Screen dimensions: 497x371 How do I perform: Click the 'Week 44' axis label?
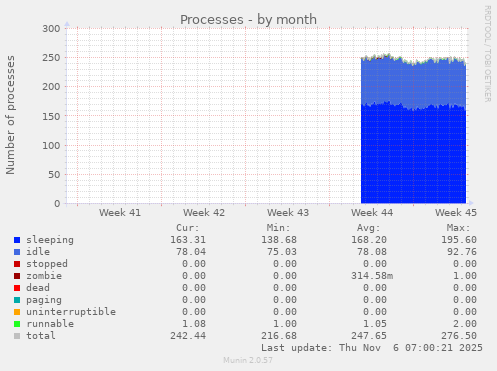pos(372,213)
